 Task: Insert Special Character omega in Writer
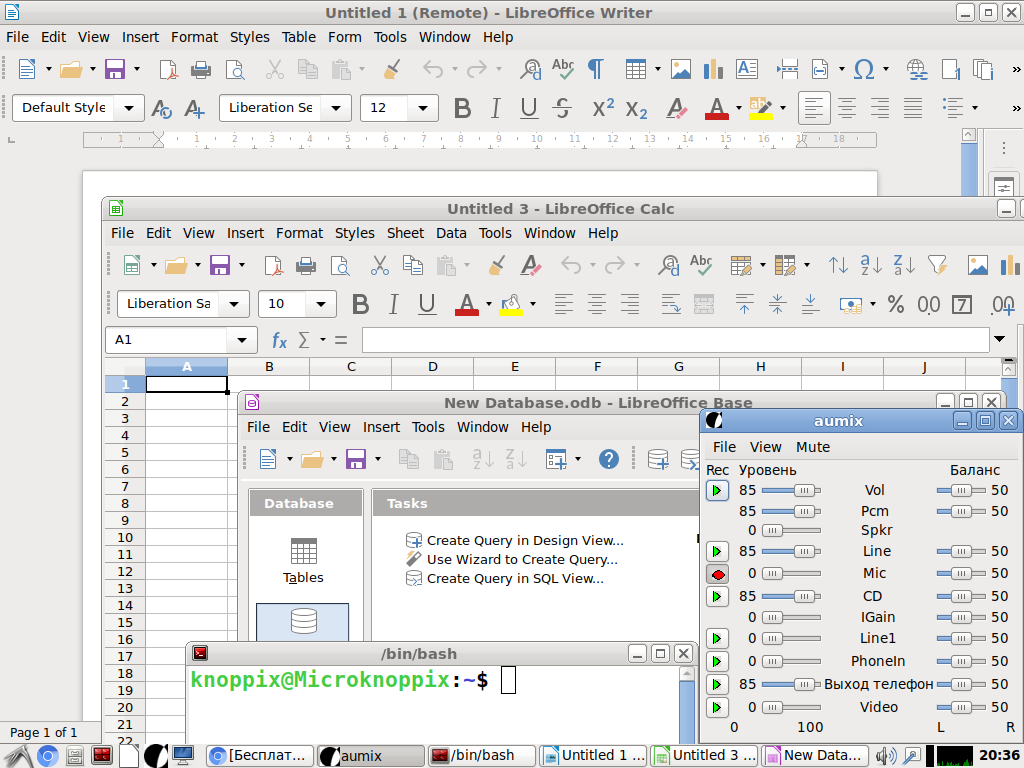point(864,69)
